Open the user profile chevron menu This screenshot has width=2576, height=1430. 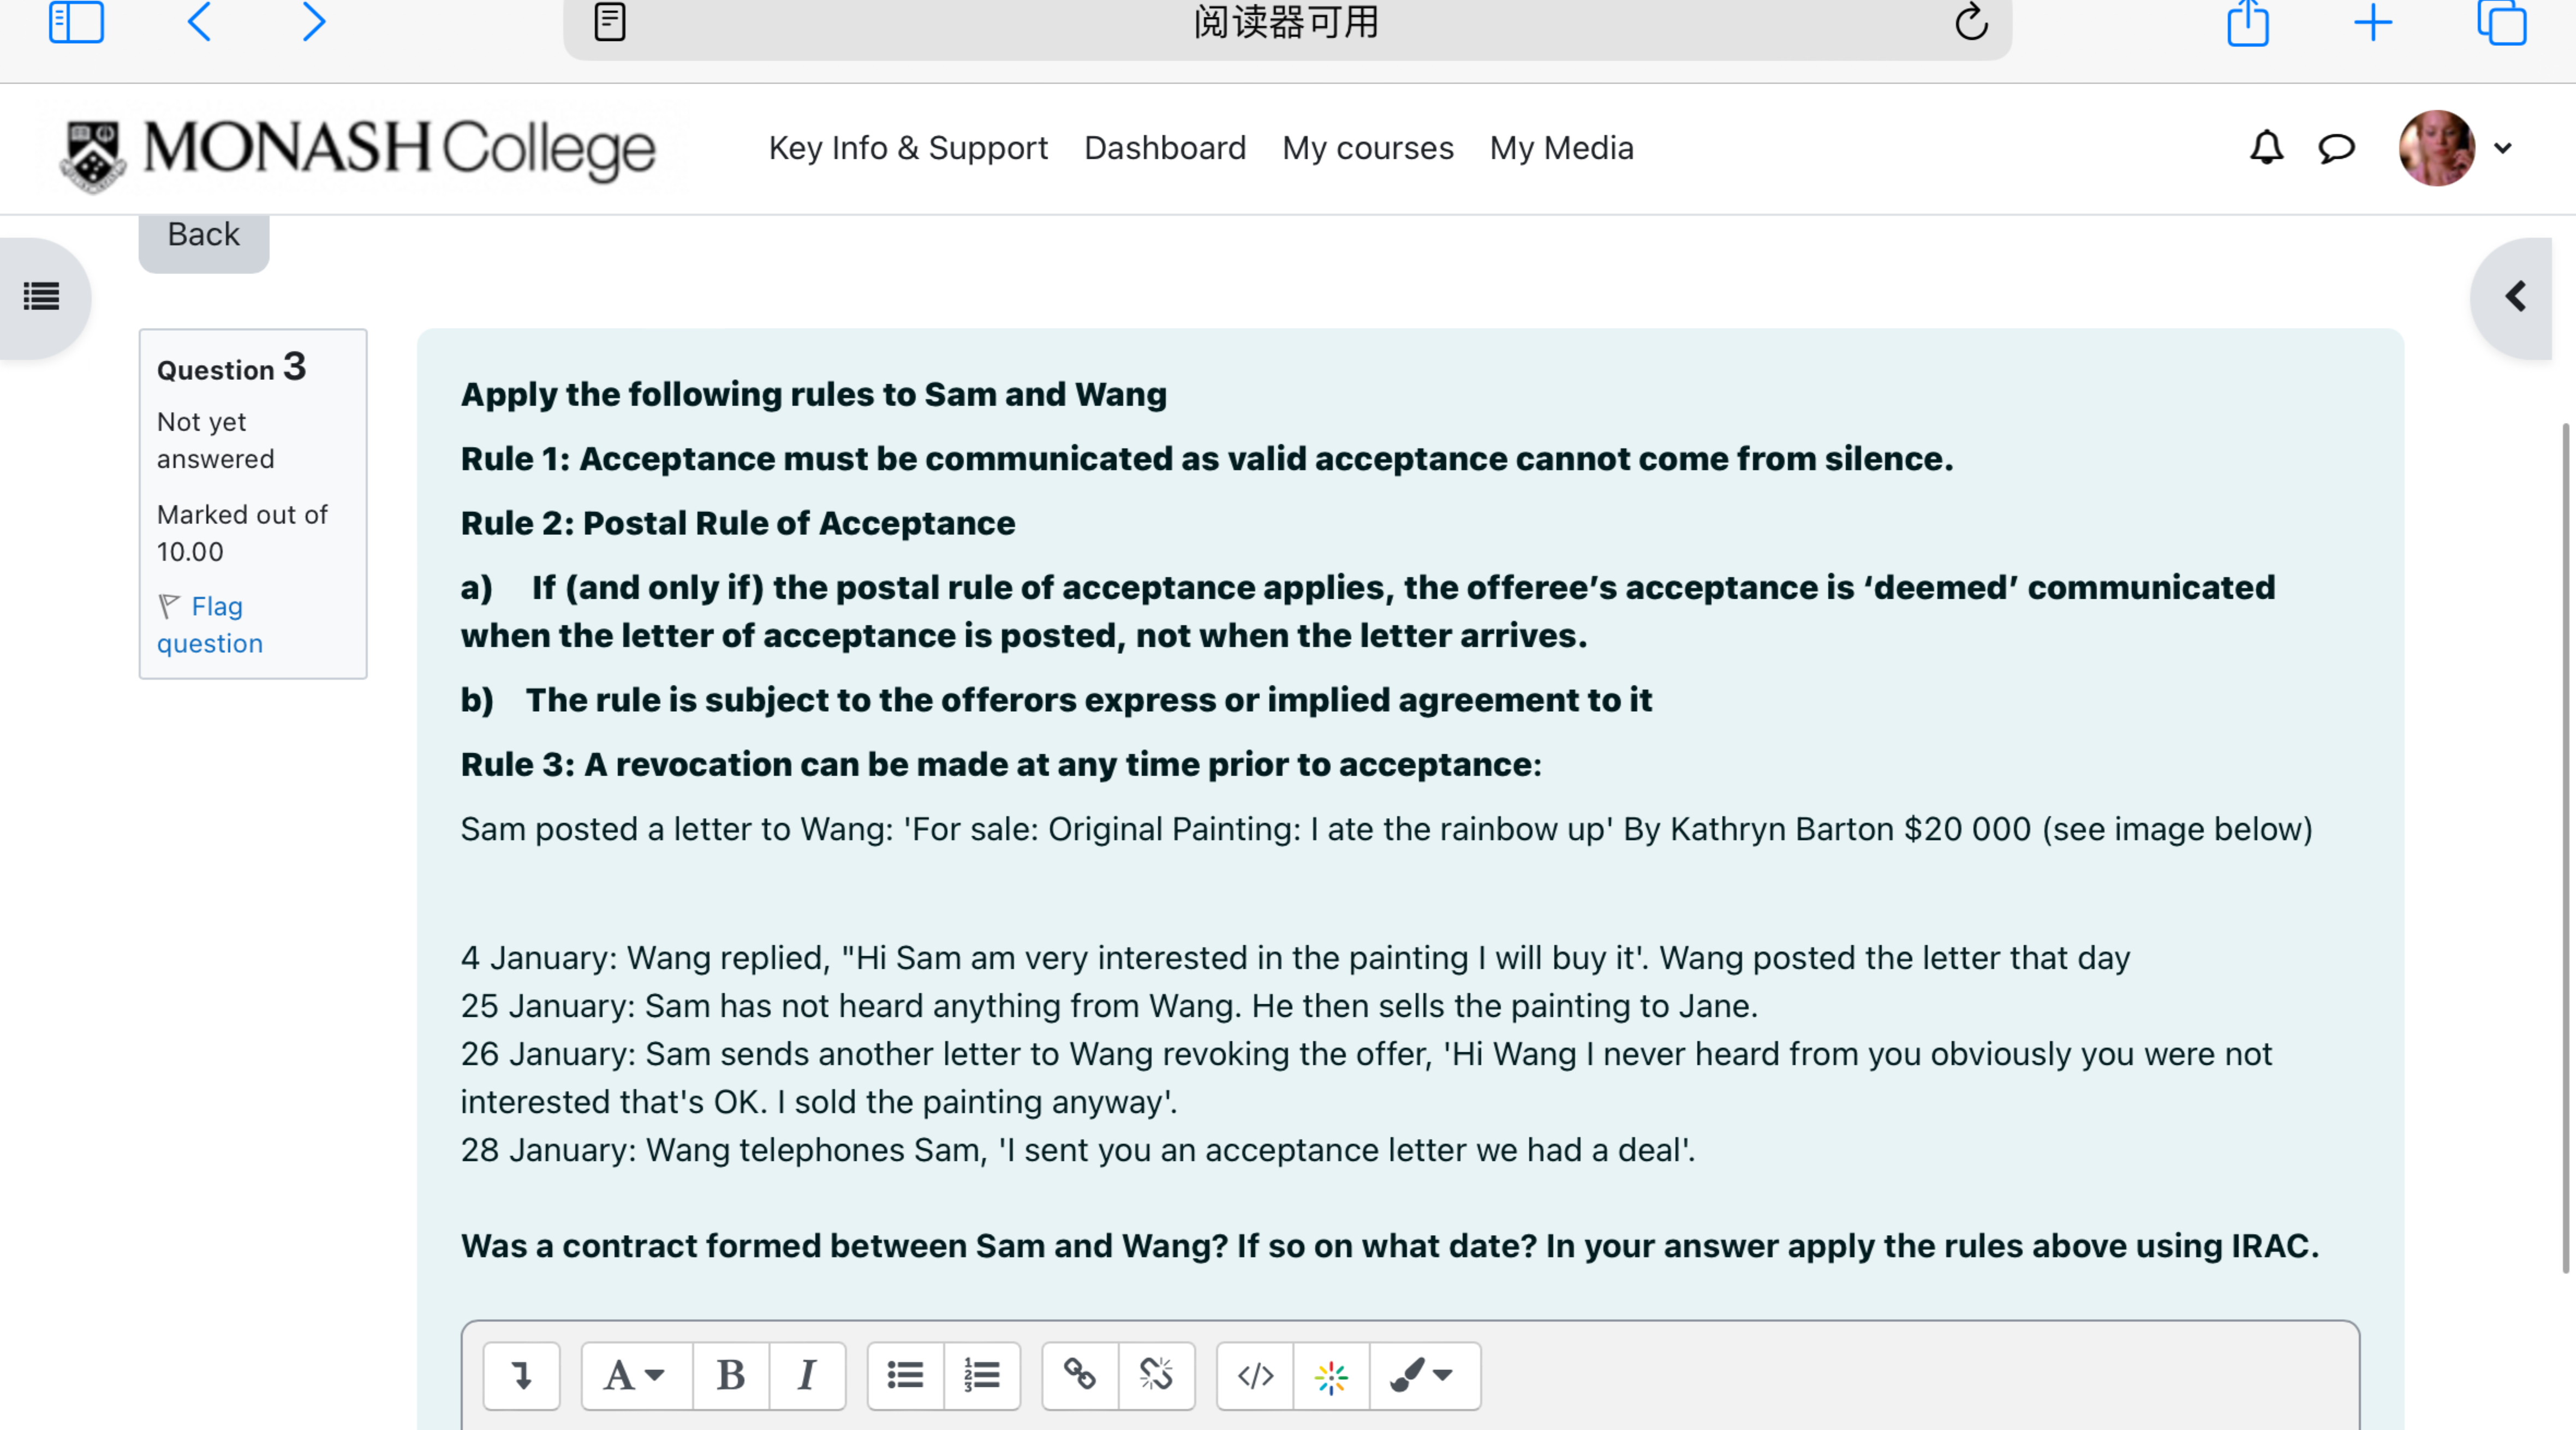(x=2504, y=148)
